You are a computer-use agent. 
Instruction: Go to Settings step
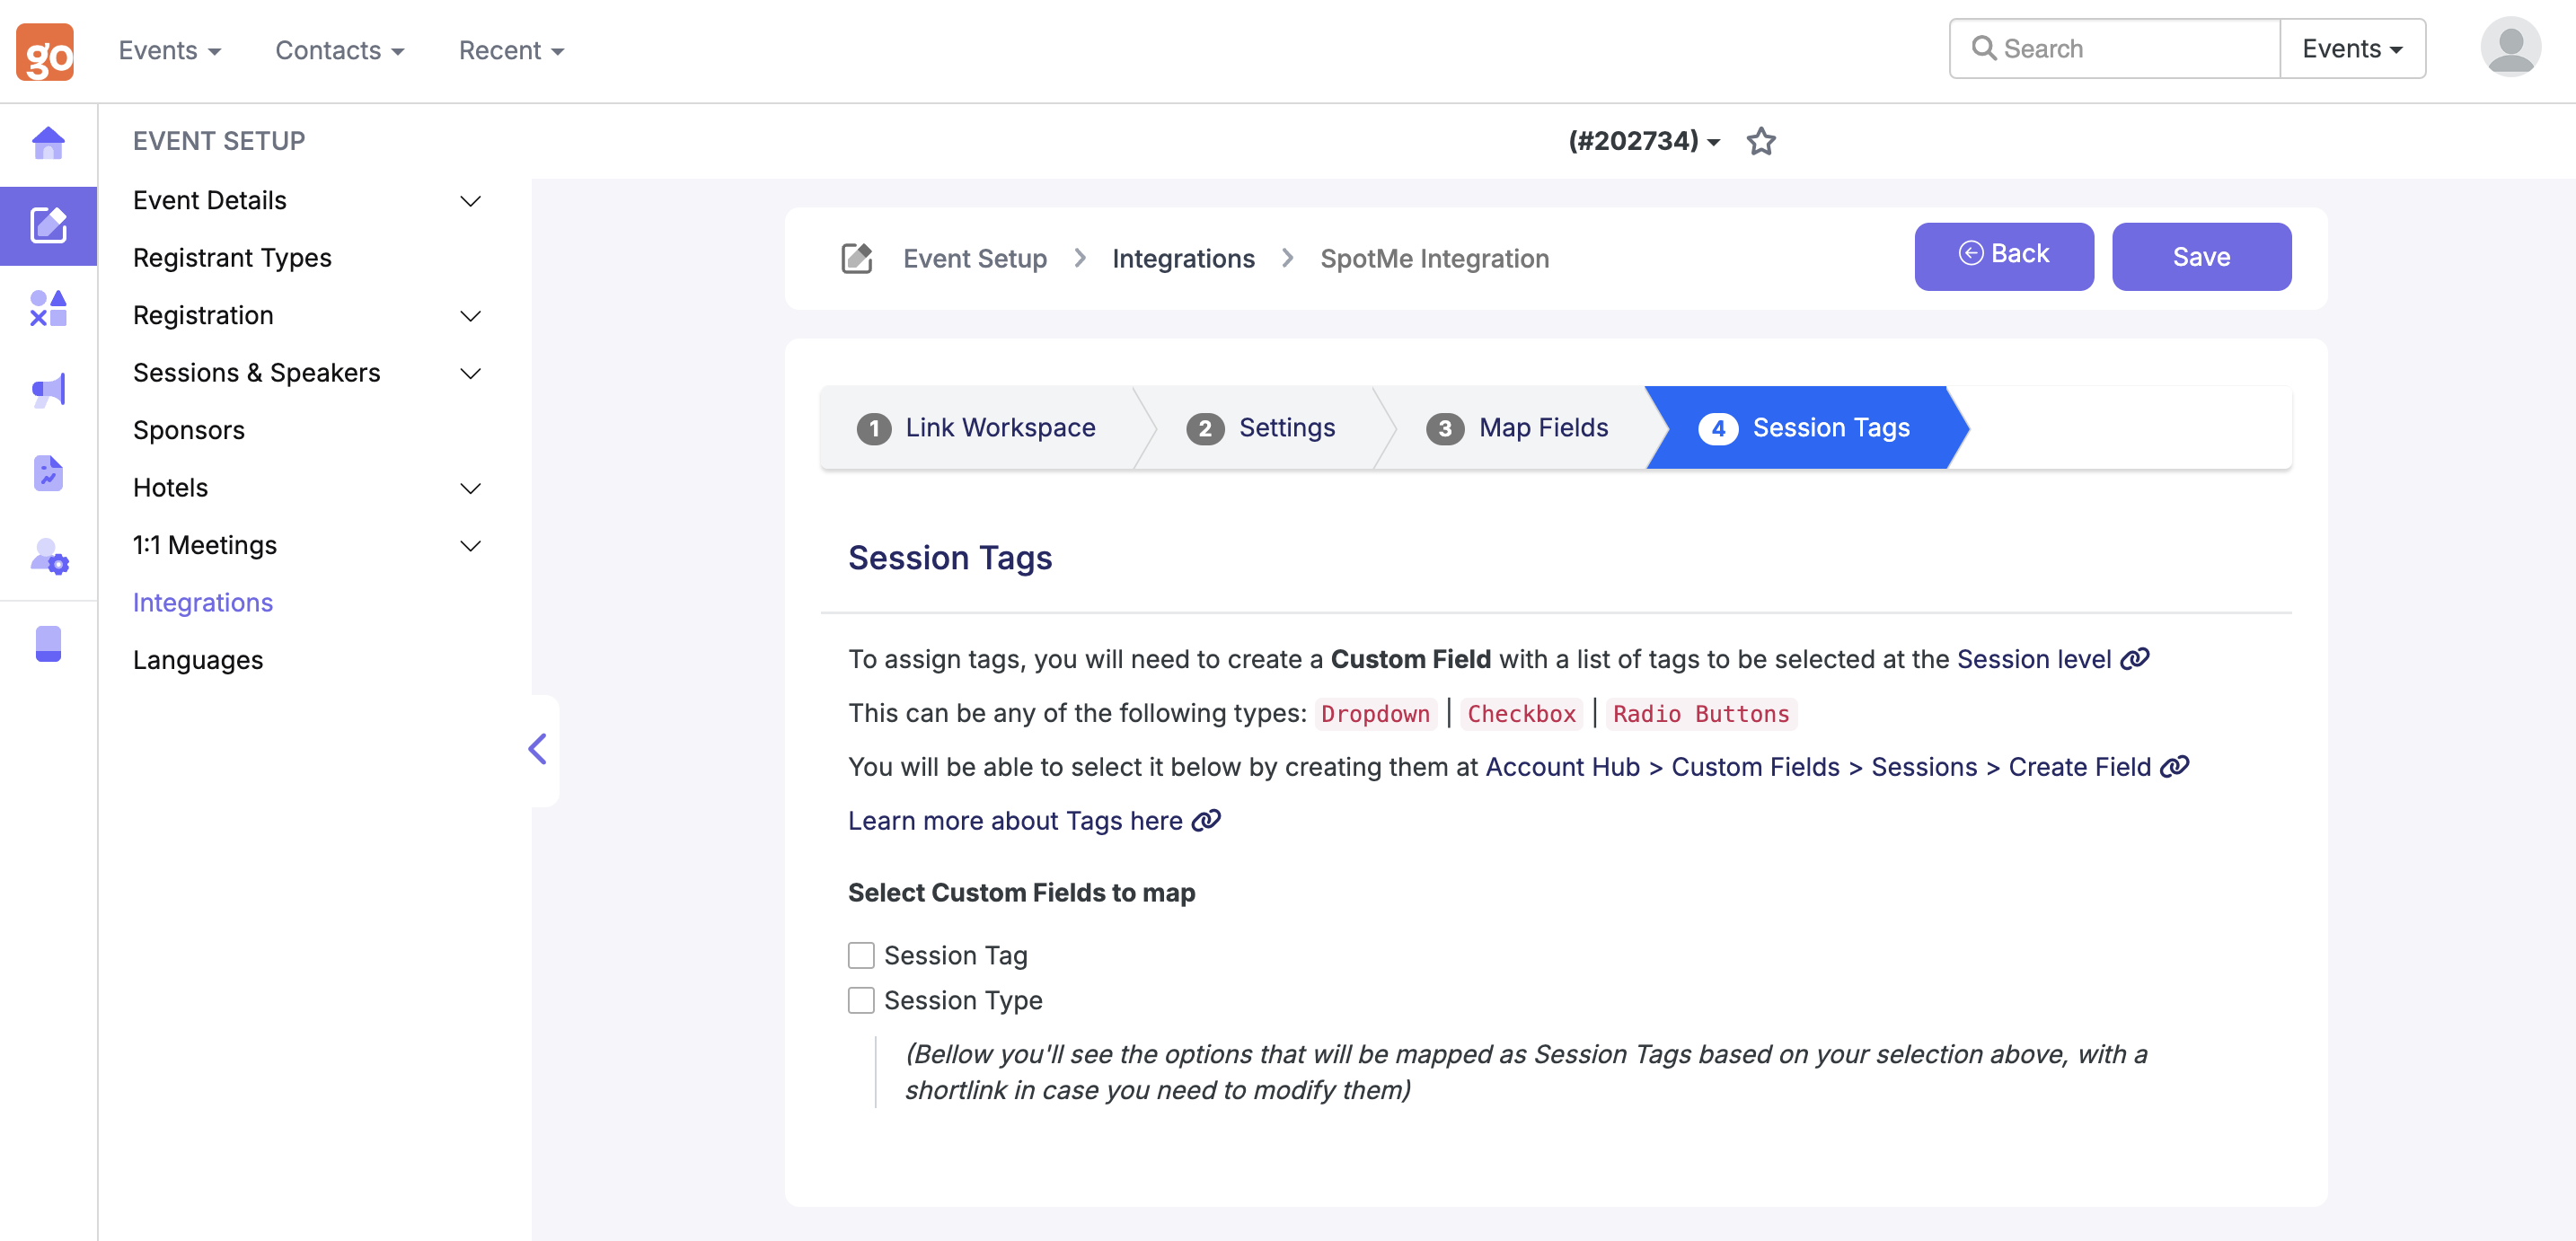click(1261, 428)
